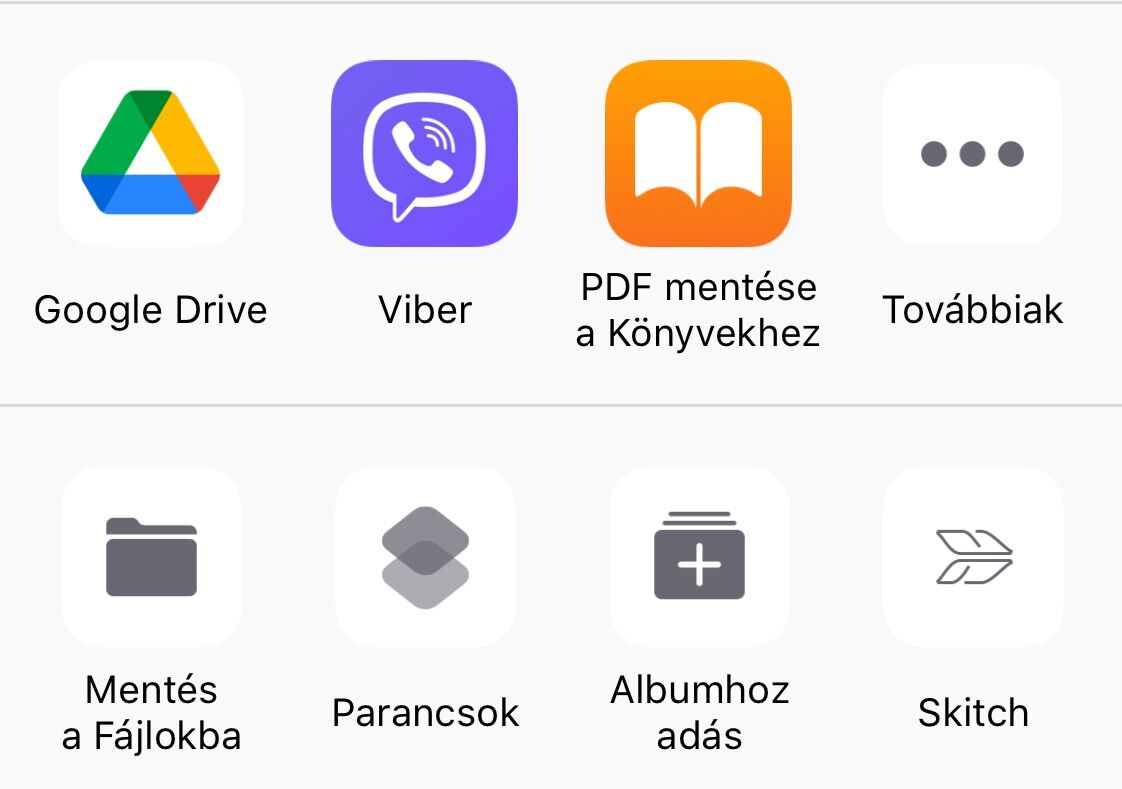The image size is (1122, 789).
Task: Select the Parancsok label text
Action: pyautogui.click(x=425, y=712)
